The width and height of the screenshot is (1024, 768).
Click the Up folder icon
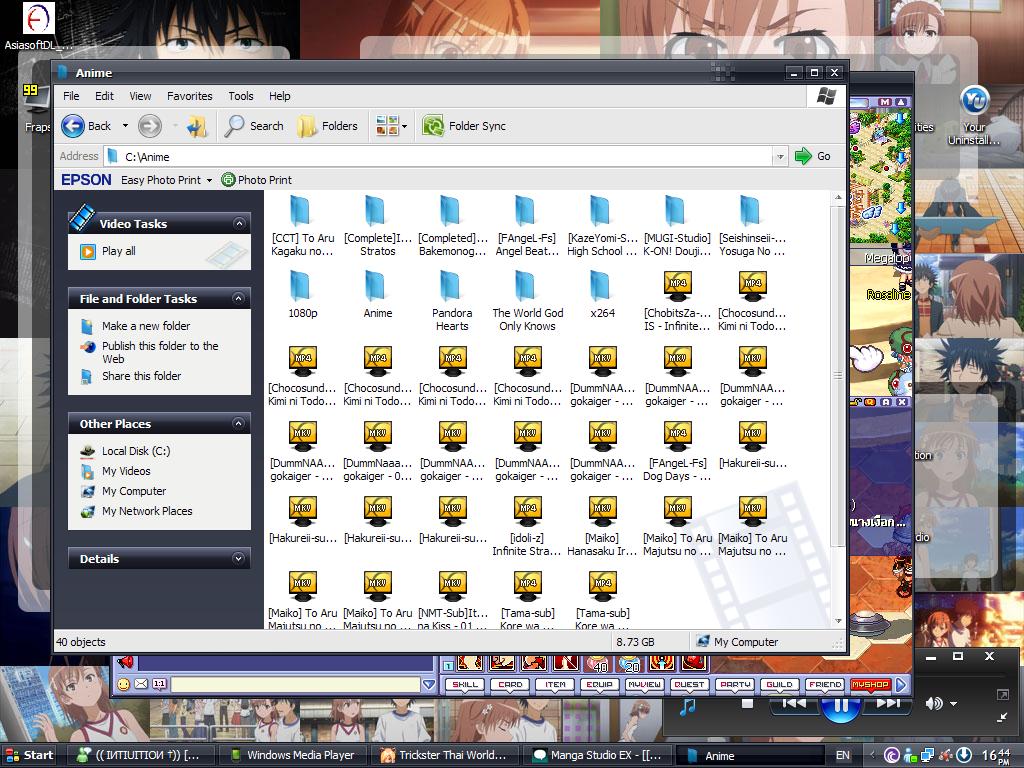tap(197, 126)
